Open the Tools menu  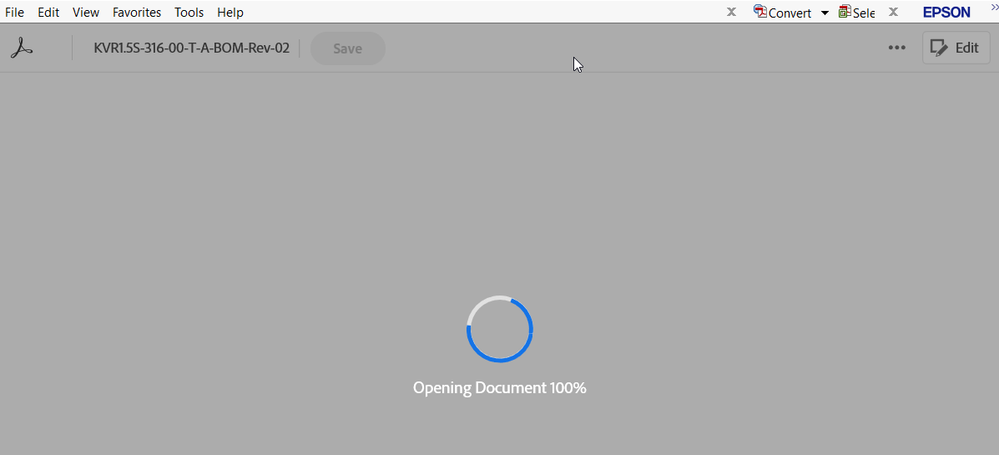pos(189,12)
